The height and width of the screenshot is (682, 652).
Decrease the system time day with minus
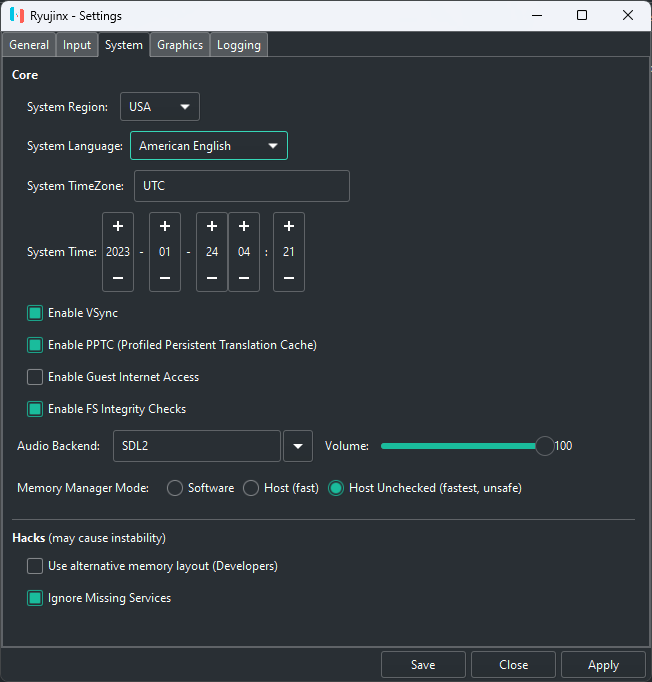212,278
